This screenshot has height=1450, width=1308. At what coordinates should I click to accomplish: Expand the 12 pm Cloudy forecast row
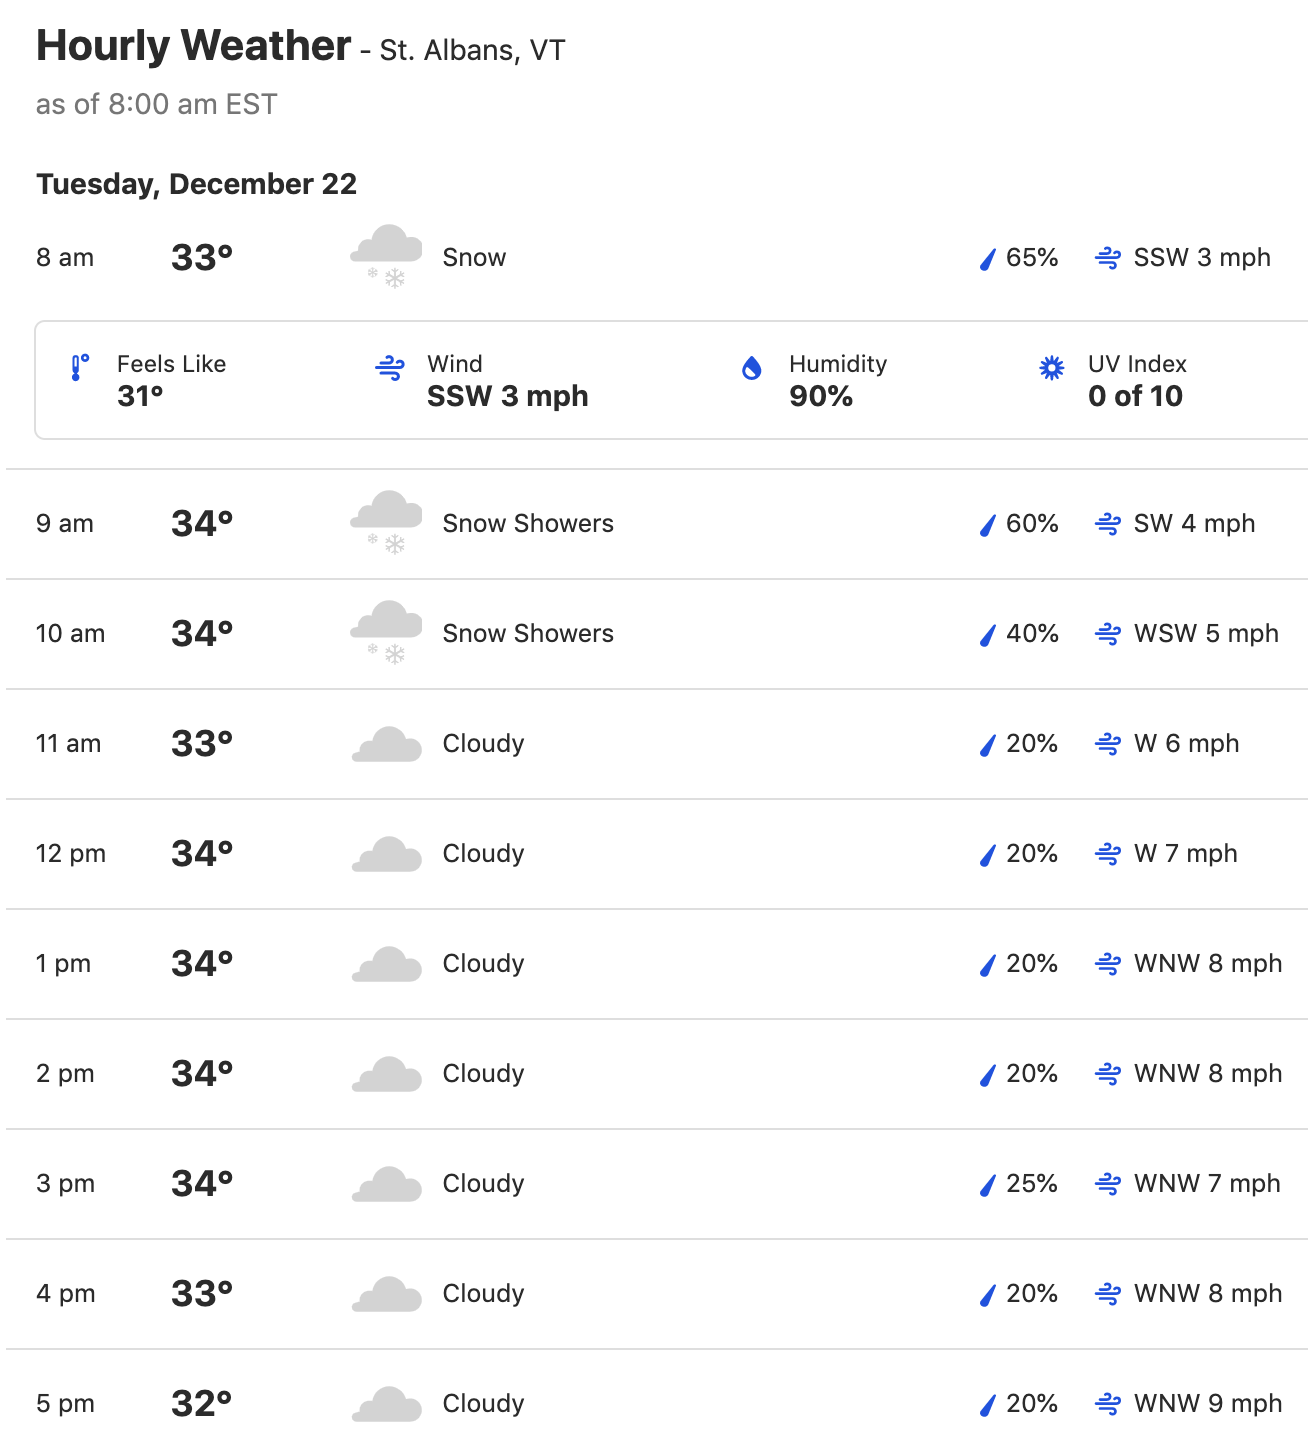pos(657,854)
